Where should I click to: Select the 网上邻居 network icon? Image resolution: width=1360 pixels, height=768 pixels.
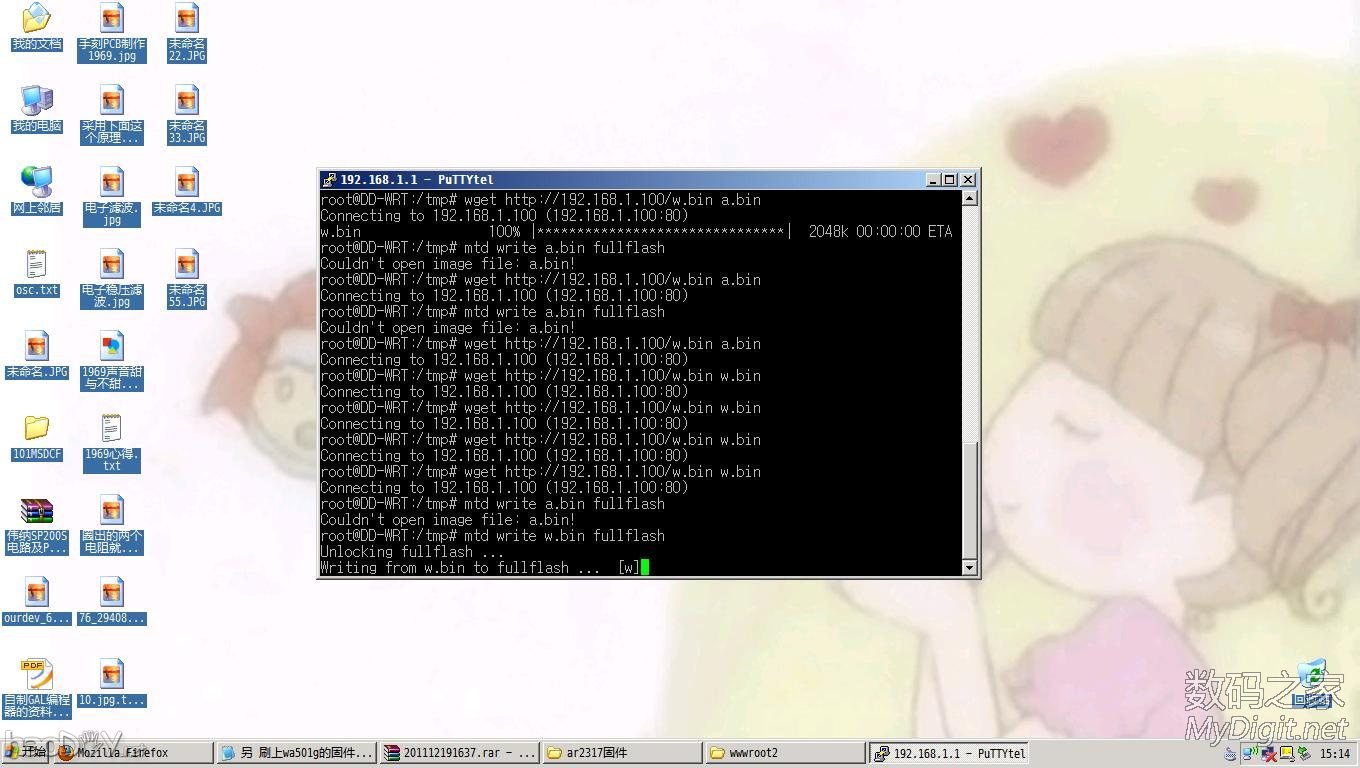click(x=36, y=182)
